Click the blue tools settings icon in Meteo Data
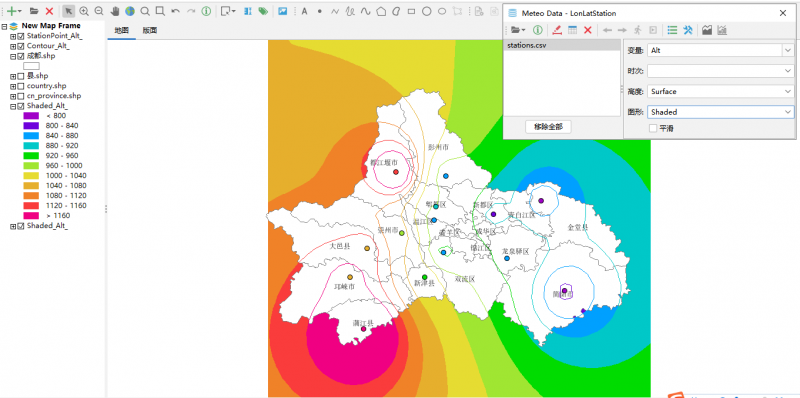The image size is (800, 398). [x=688, y=30]
